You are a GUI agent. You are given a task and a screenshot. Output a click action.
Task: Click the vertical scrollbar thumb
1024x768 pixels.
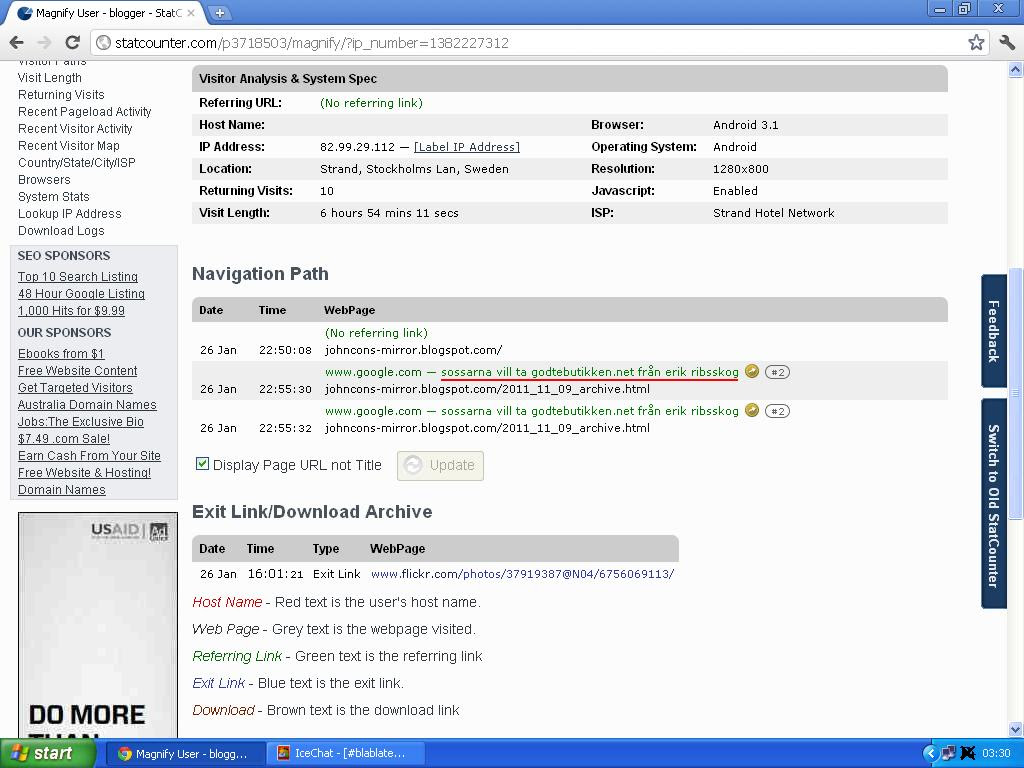(x=1016, y=393)
